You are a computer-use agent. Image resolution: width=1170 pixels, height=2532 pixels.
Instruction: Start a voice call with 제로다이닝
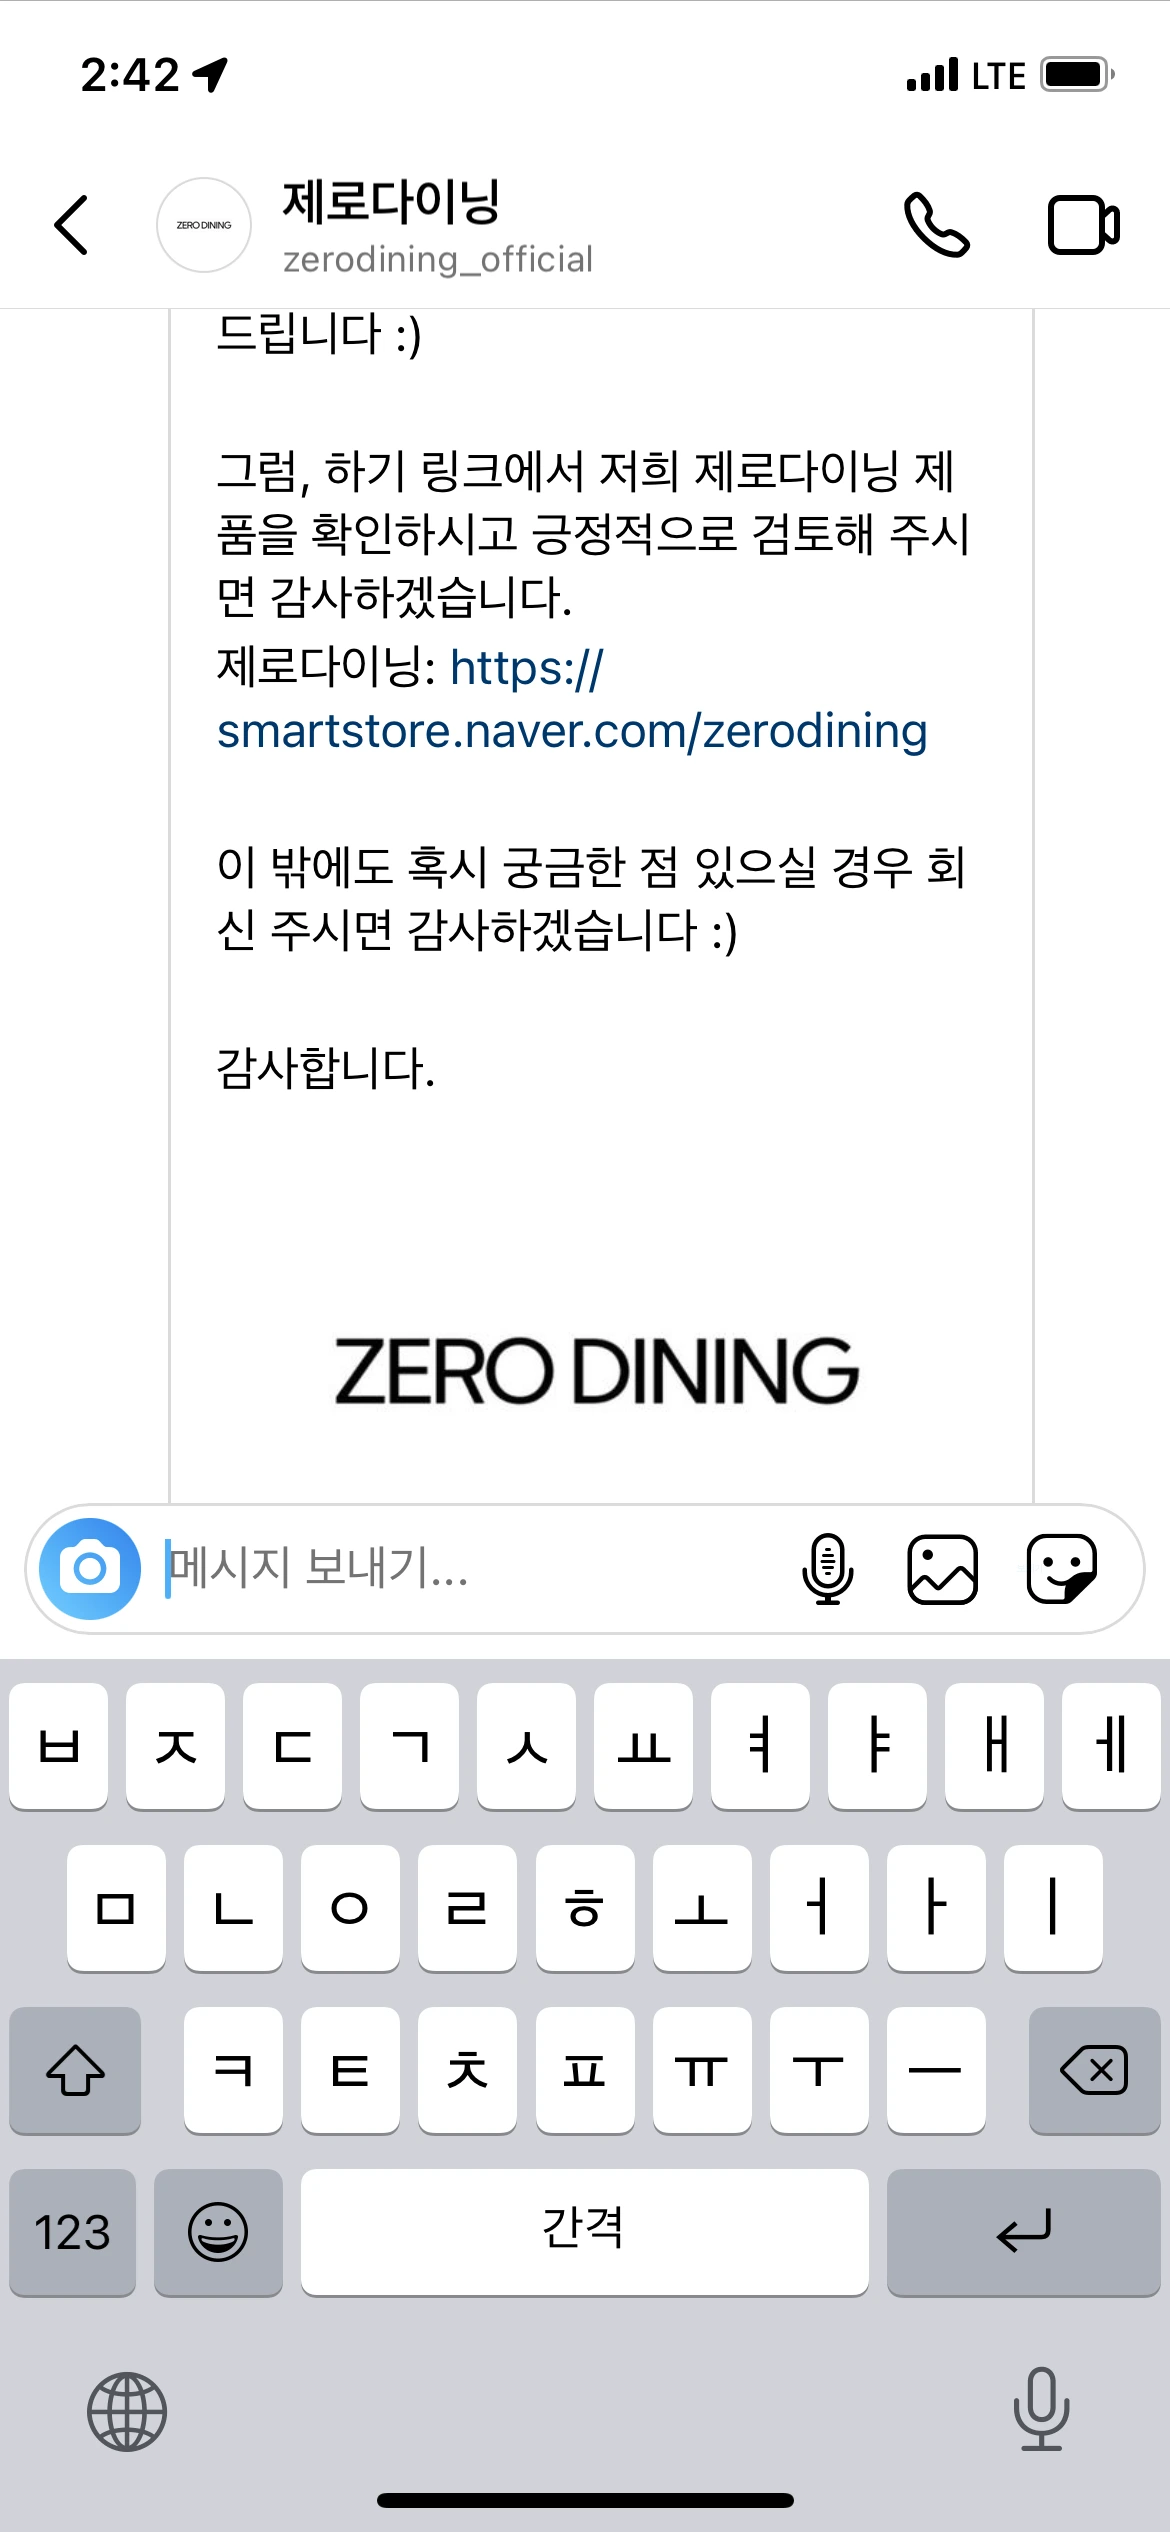[936, 225]
